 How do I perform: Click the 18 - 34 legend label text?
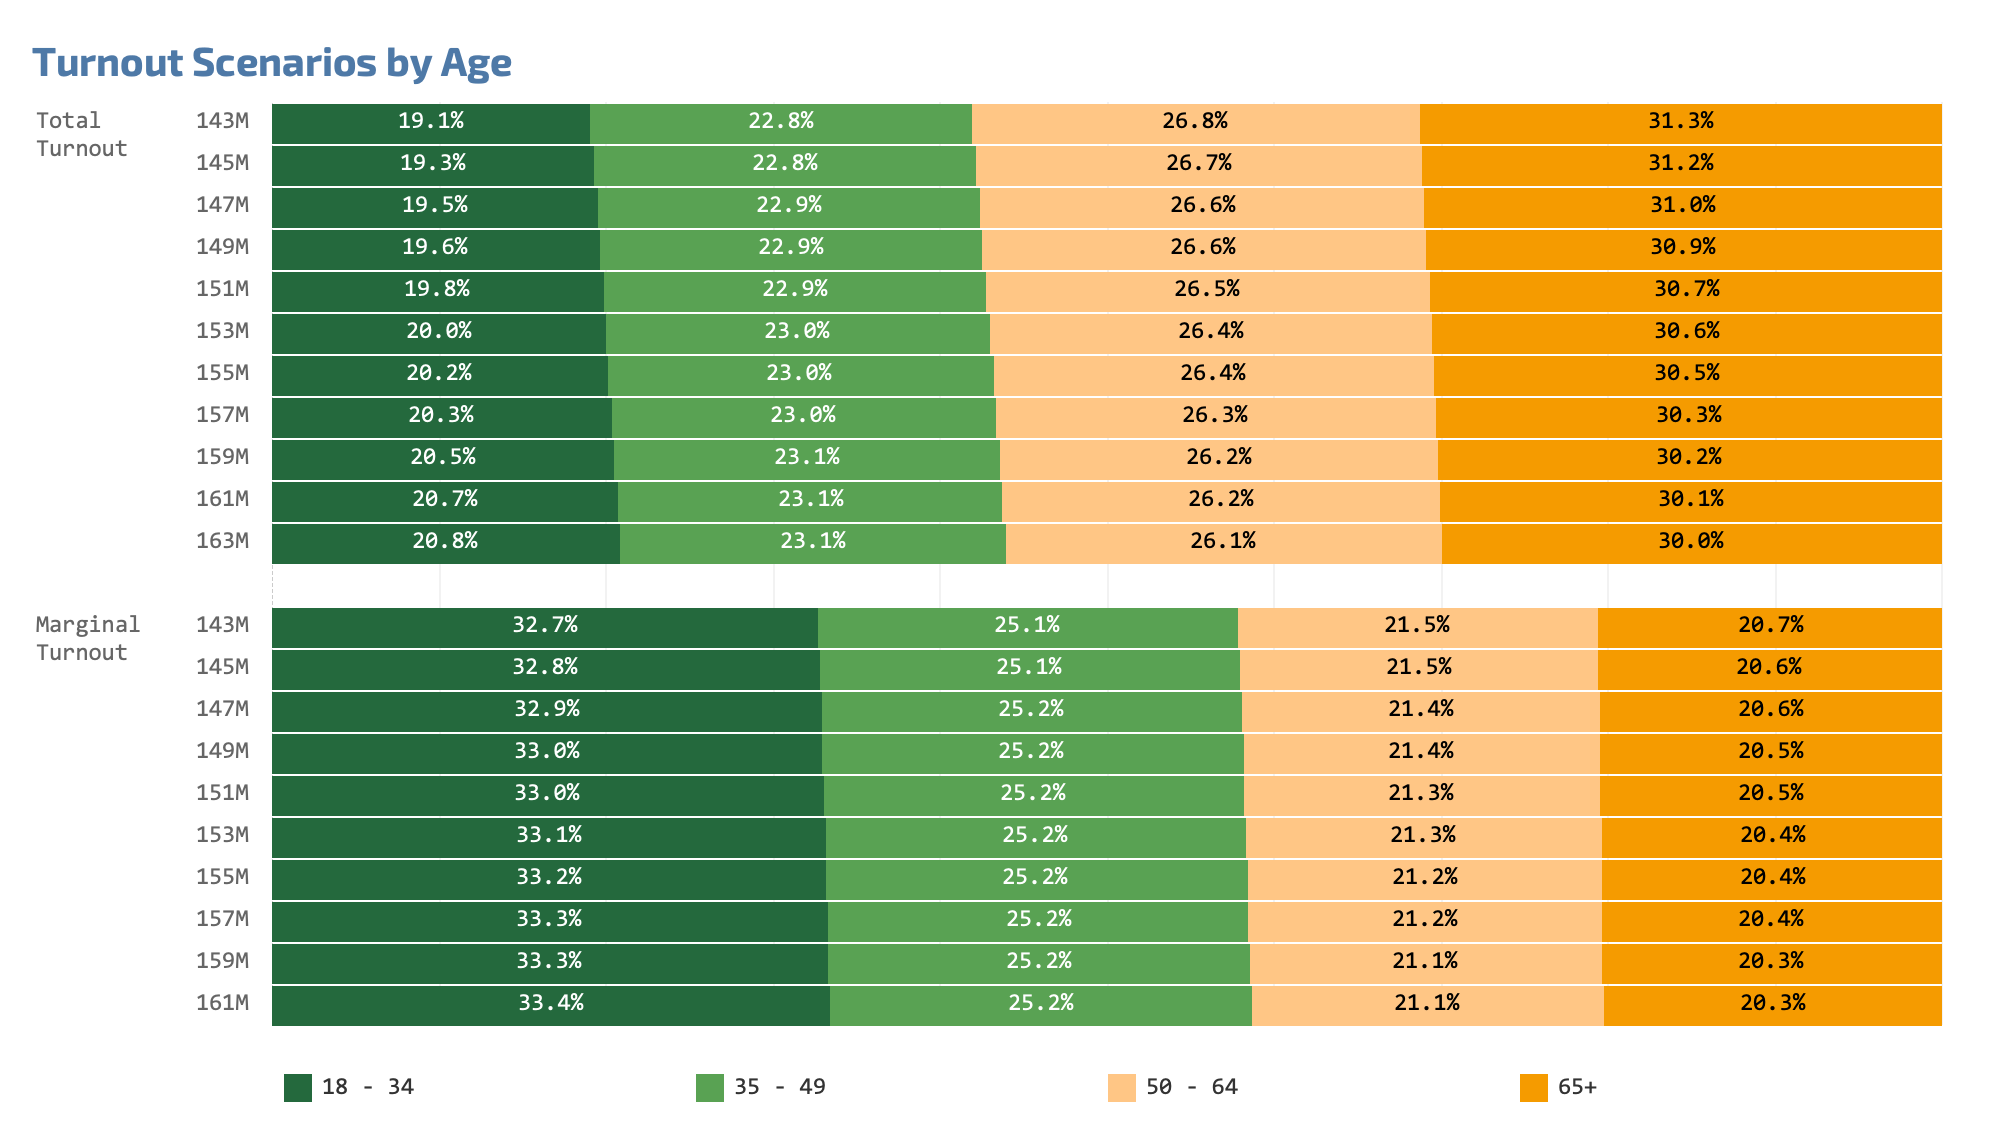tap(367, 1088)
